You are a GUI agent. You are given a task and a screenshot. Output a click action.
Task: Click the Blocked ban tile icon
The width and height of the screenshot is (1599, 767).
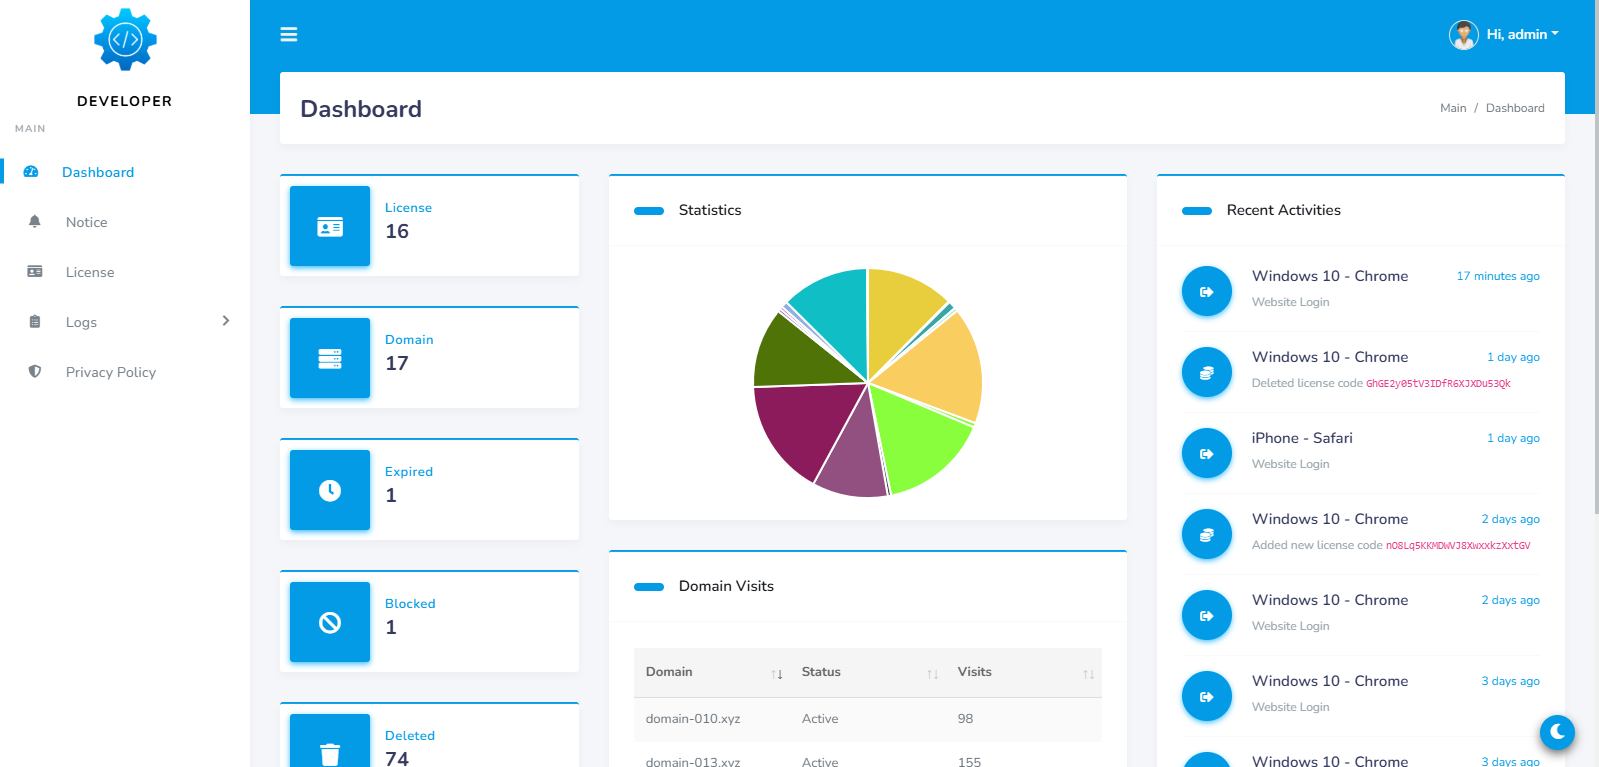click(x=330, y=623)
